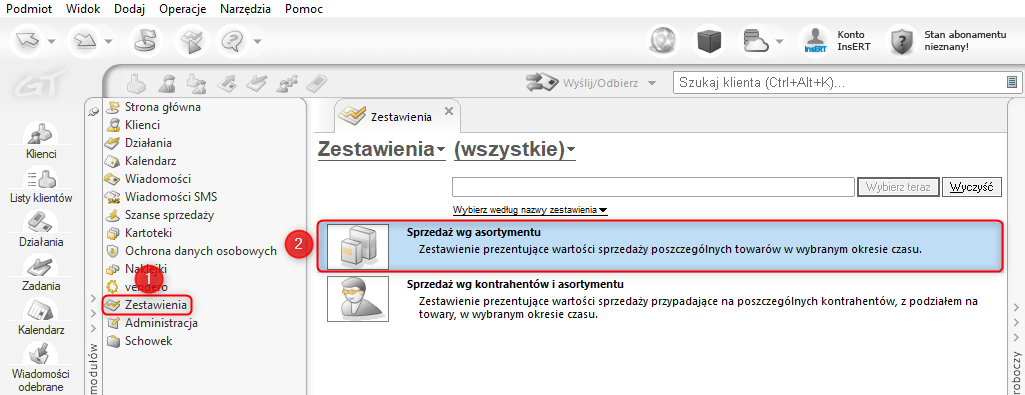This screenshot has height=395, width=1025.
Task: Open Wybierz według nazwy zestawienia dropdown
Action: (530, 211)
